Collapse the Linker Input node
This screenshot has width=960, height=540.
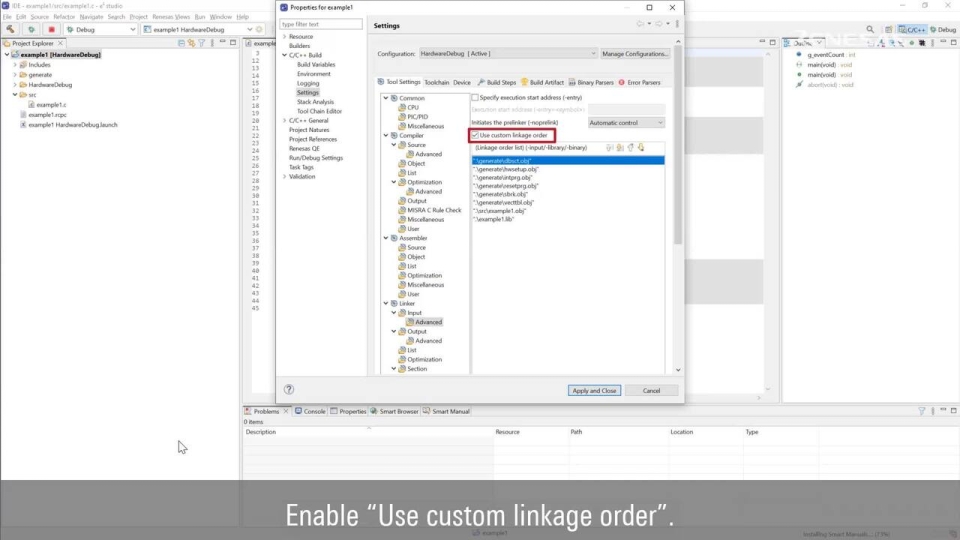point(394,313)
